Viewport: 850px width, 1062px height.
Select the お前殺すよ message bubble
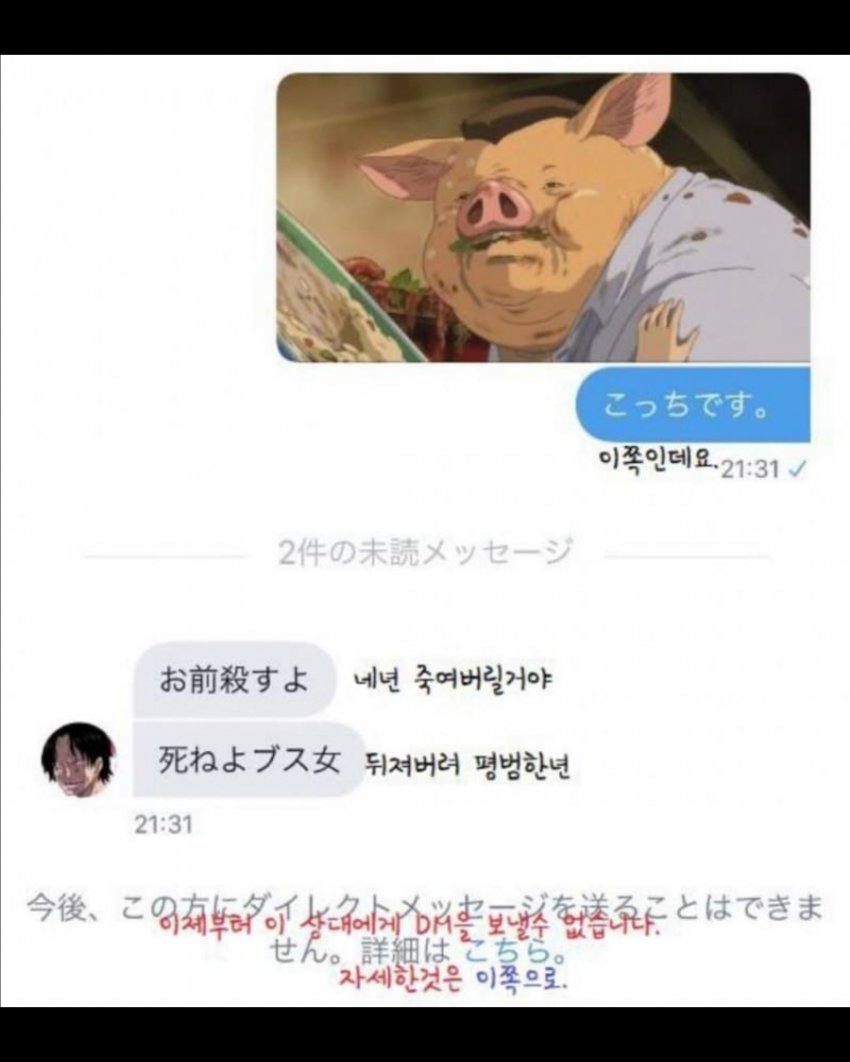pos(234,679)
